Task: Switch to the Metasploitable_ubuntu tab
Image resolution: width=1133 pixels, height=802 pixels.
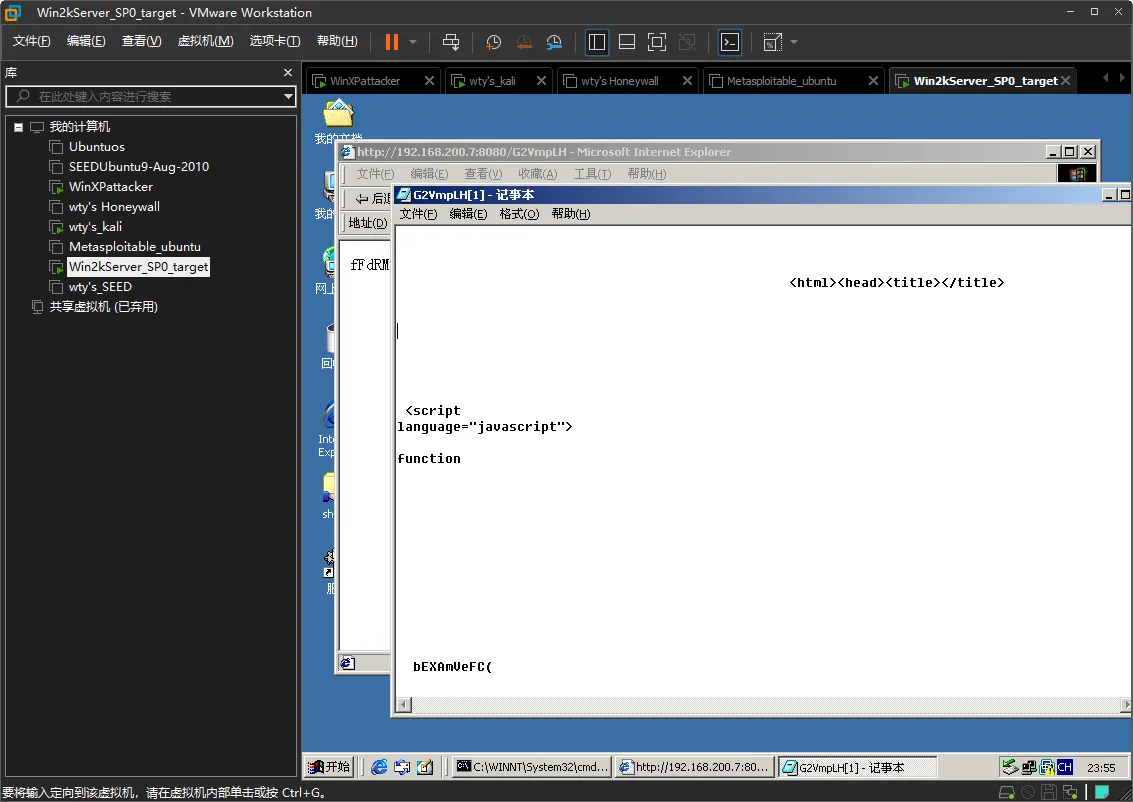Action: [781, 81]
